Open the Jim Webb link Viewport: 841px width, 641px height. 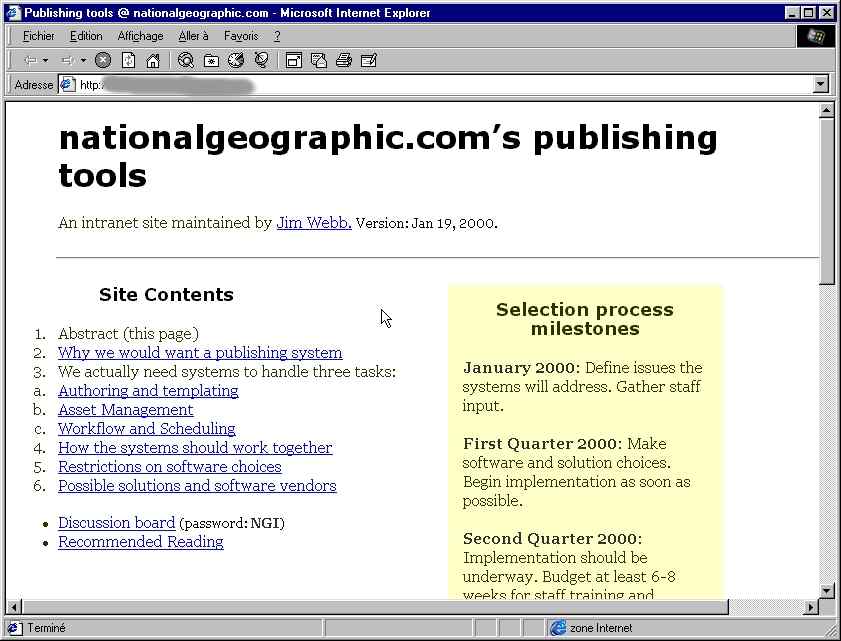[314, 223]
